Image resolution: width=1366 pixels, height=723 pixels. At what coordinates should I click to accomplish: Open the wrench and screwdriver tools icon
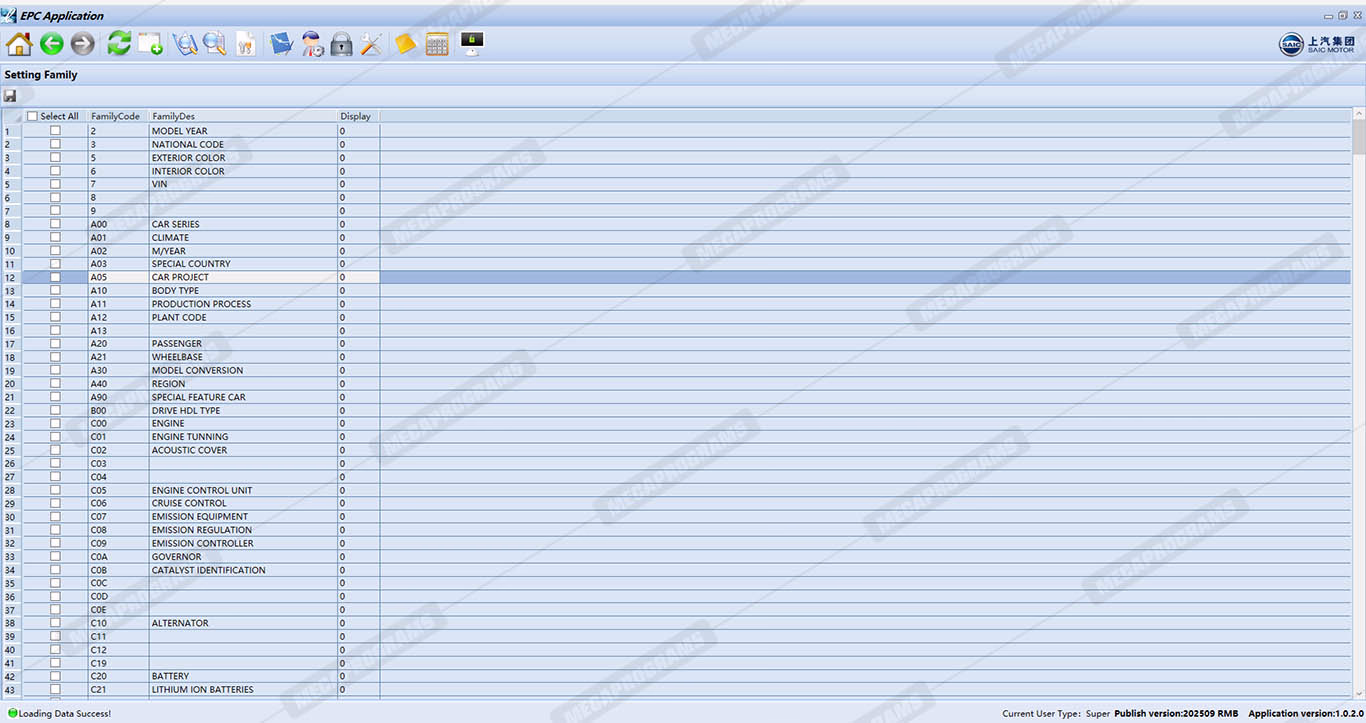click(372, 44)
